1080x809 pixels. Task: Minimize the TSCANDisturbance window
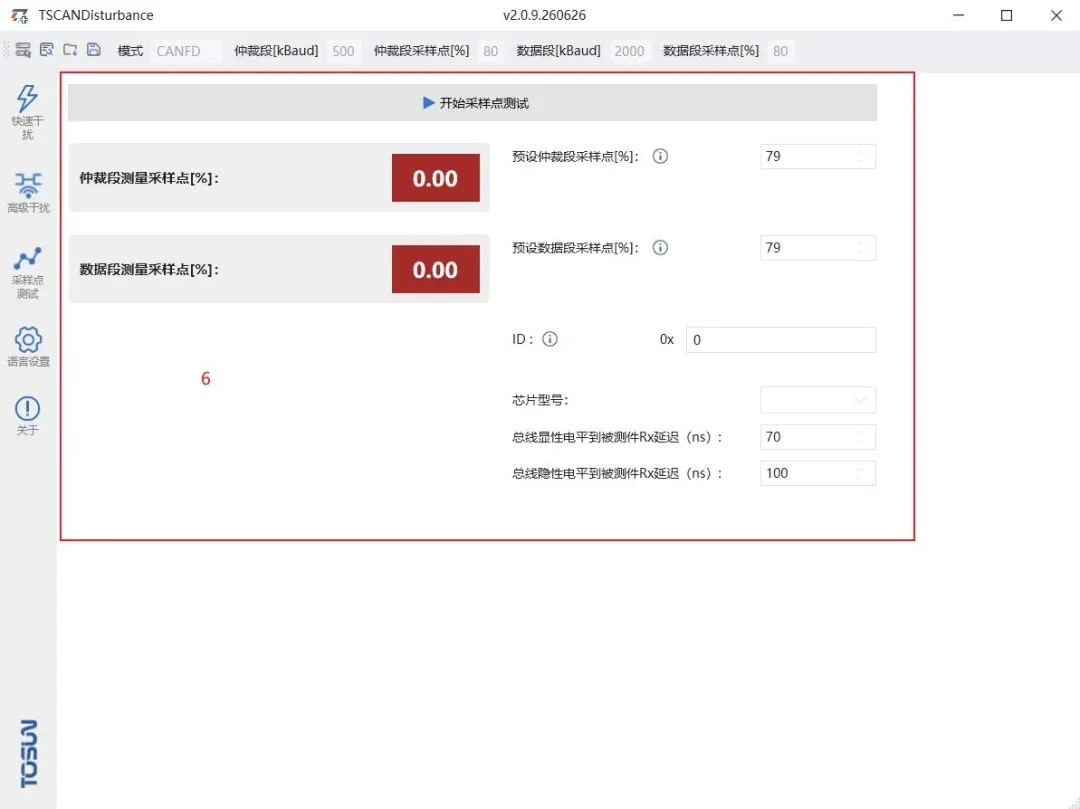[x=958, y=15]
